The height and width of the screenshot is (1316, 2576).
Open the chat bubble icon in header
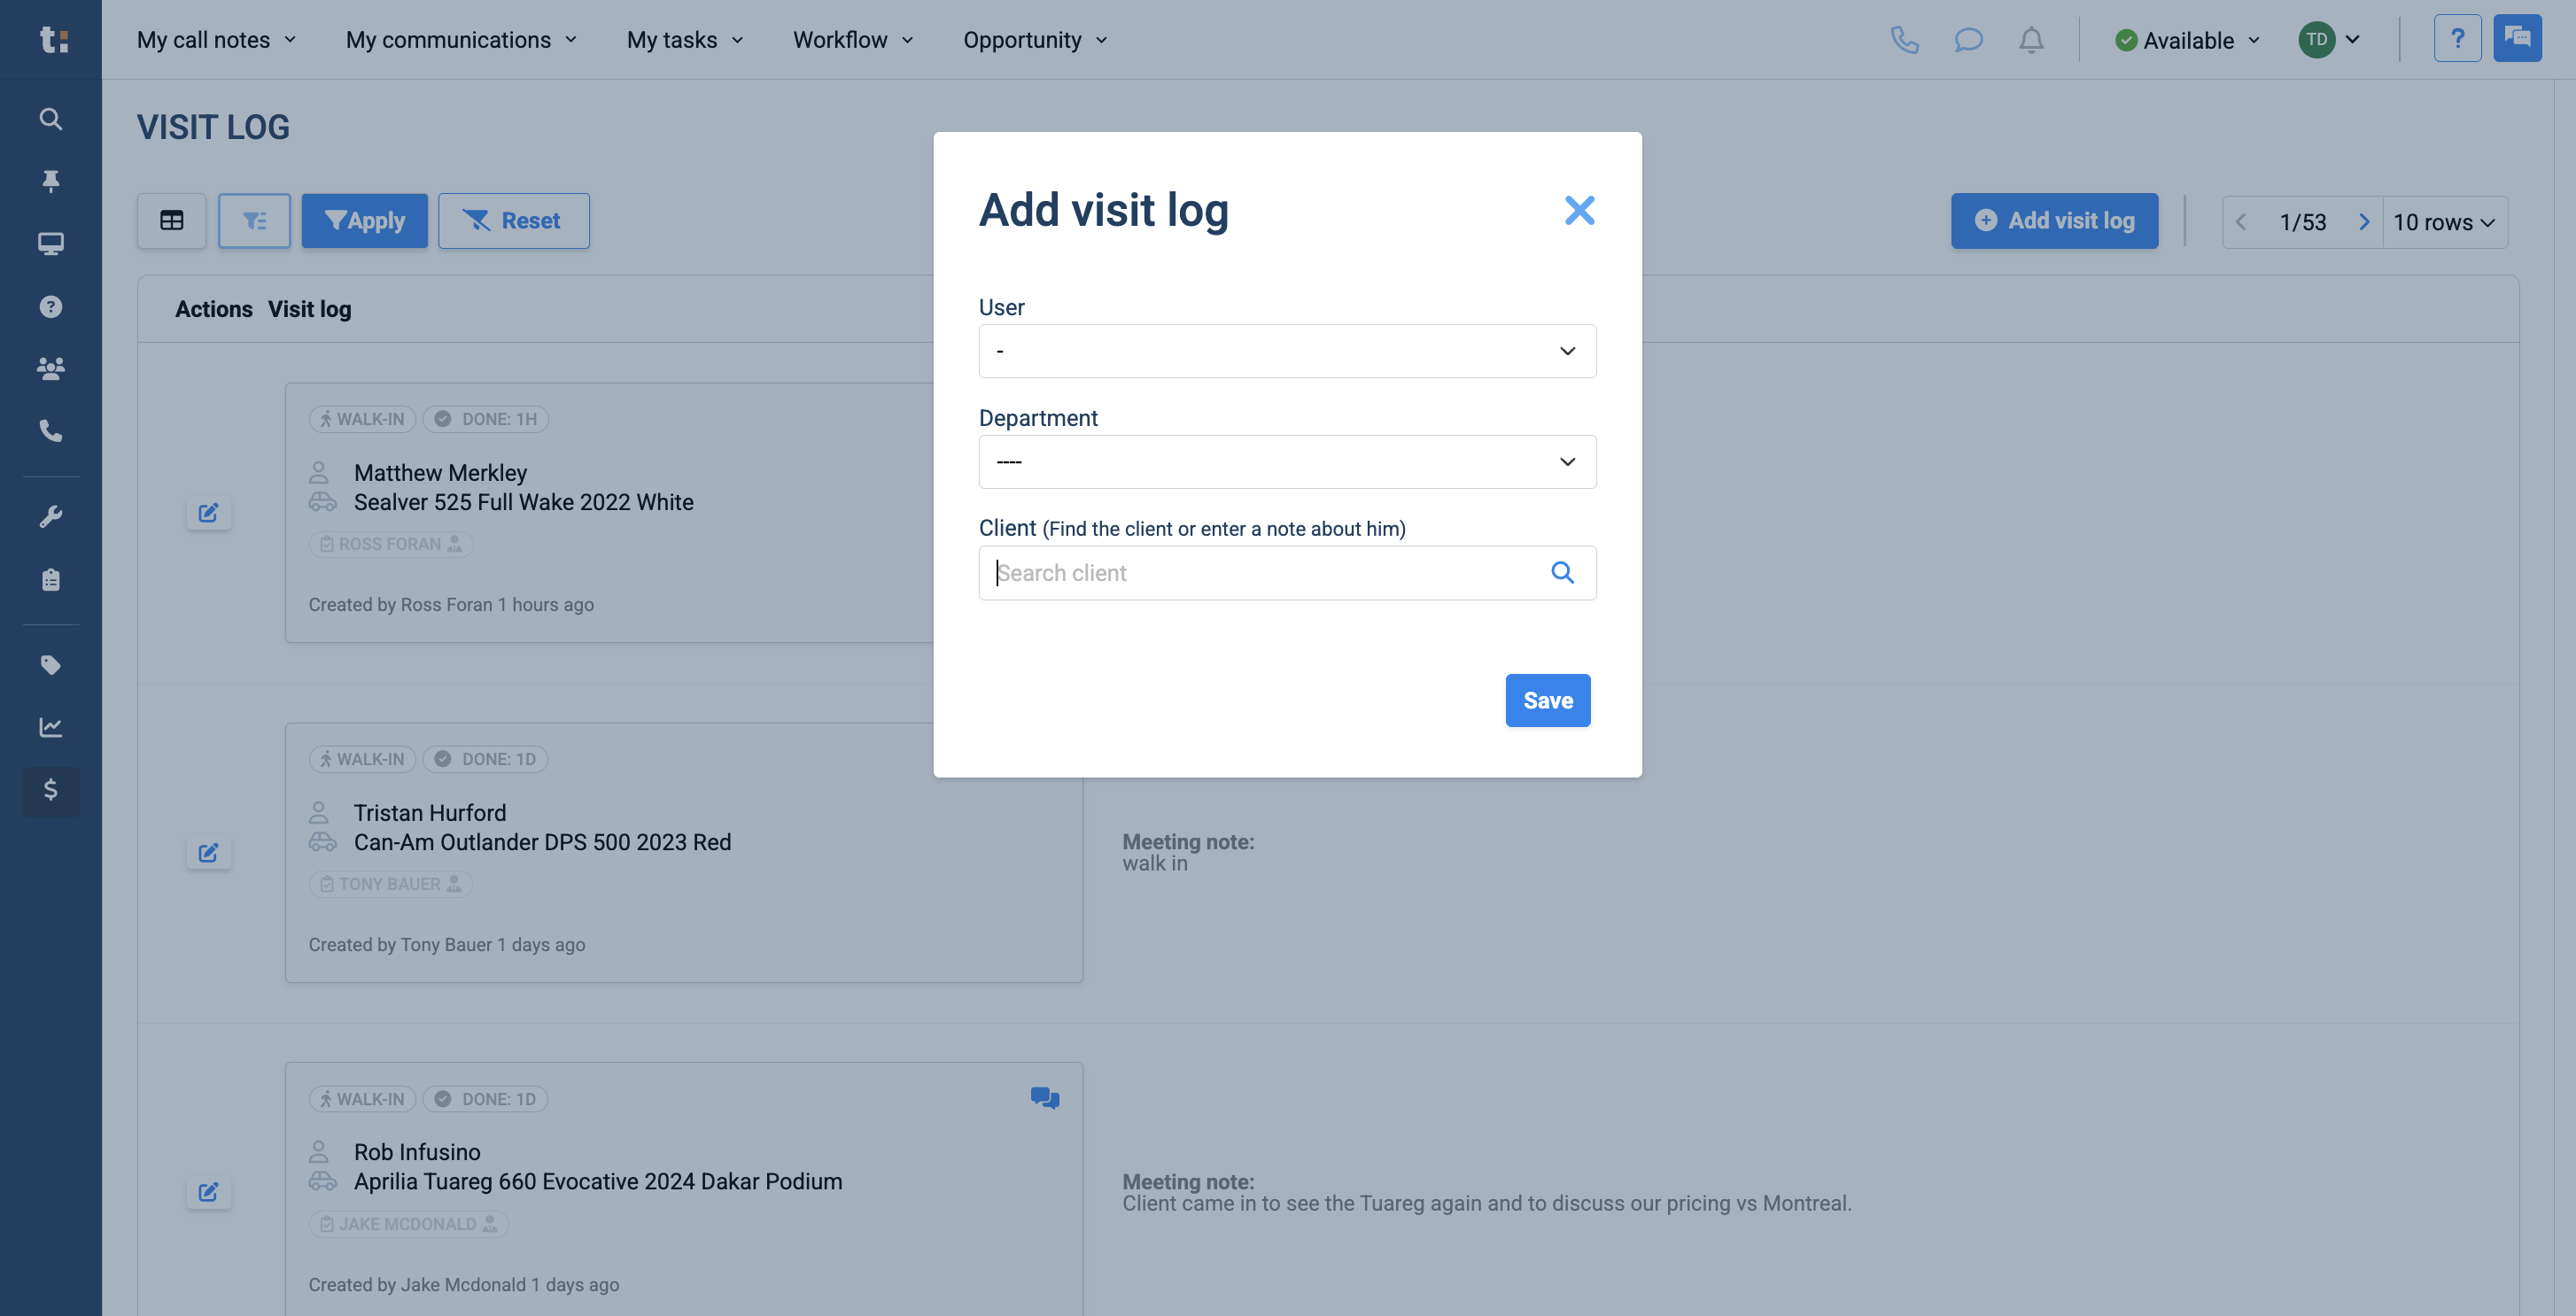click(1968, 40)
